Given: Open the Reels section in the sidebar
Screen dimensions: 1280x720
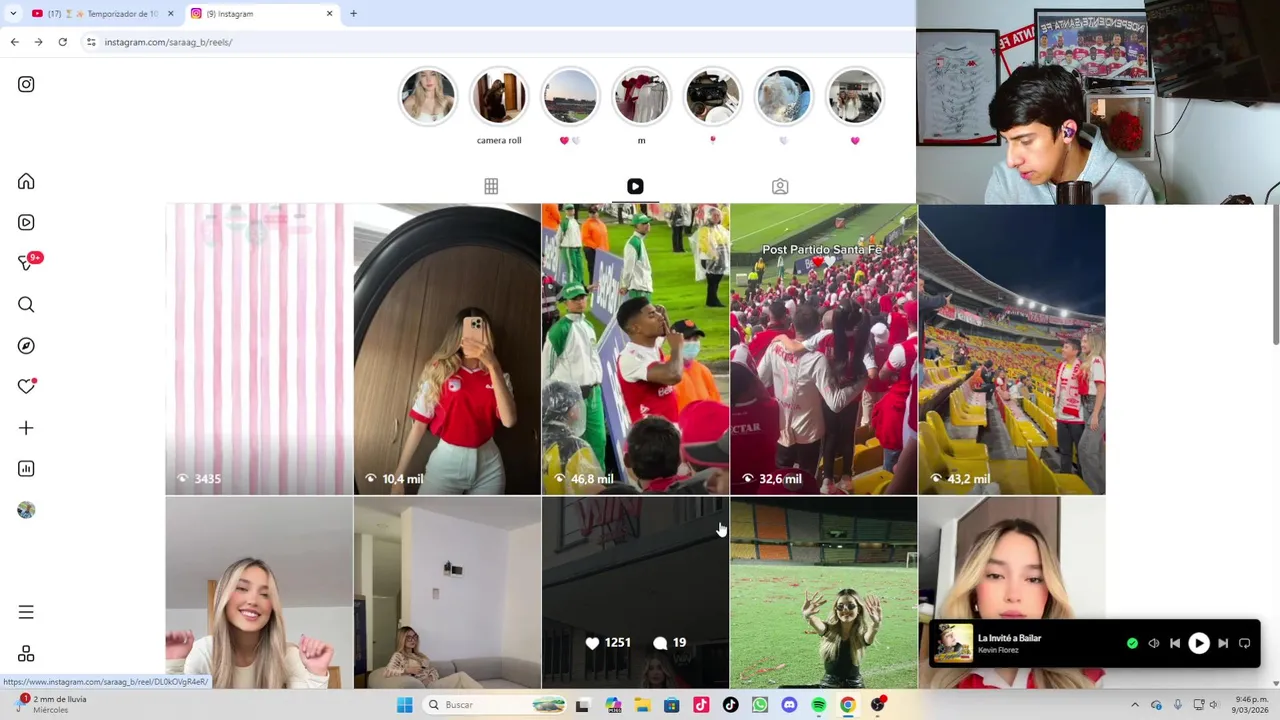Looking at the screenshot, I should click(26, 222).
